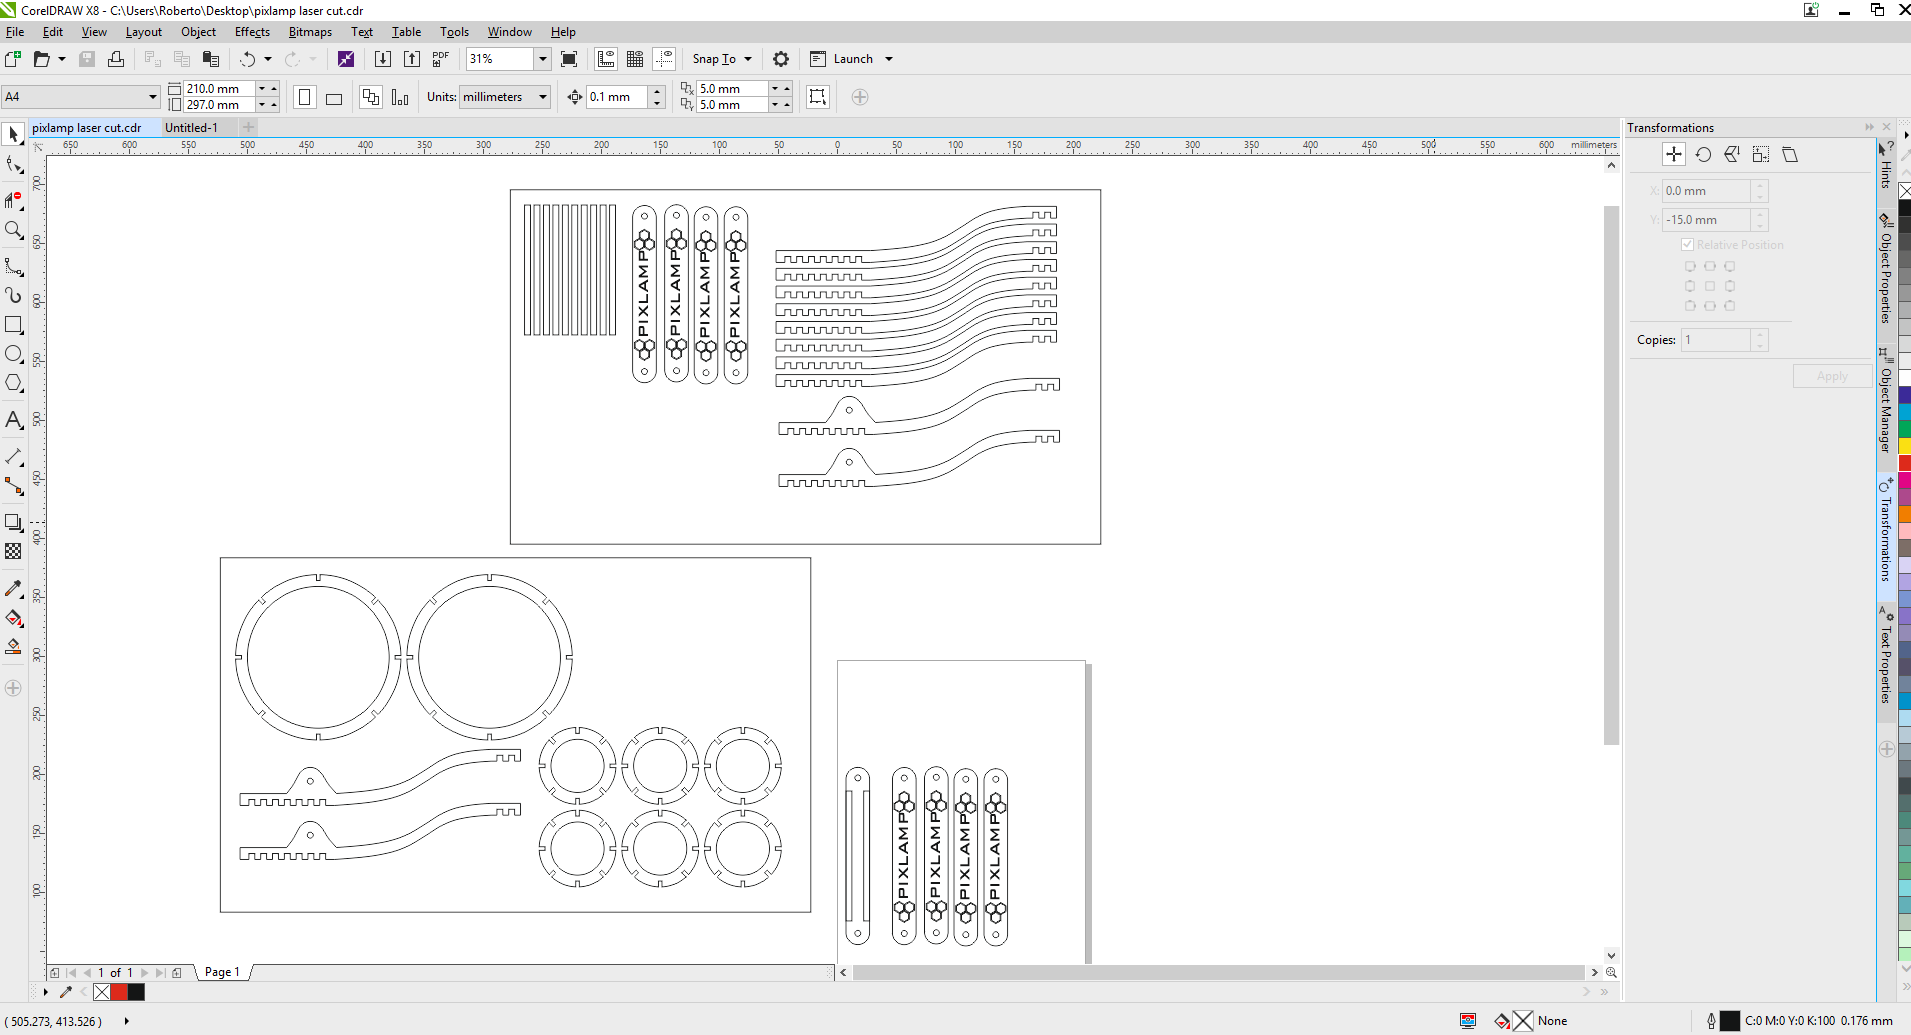Toggle Show Grid button
This screenshot has height=1035, width=1911.
pos(635,59)
